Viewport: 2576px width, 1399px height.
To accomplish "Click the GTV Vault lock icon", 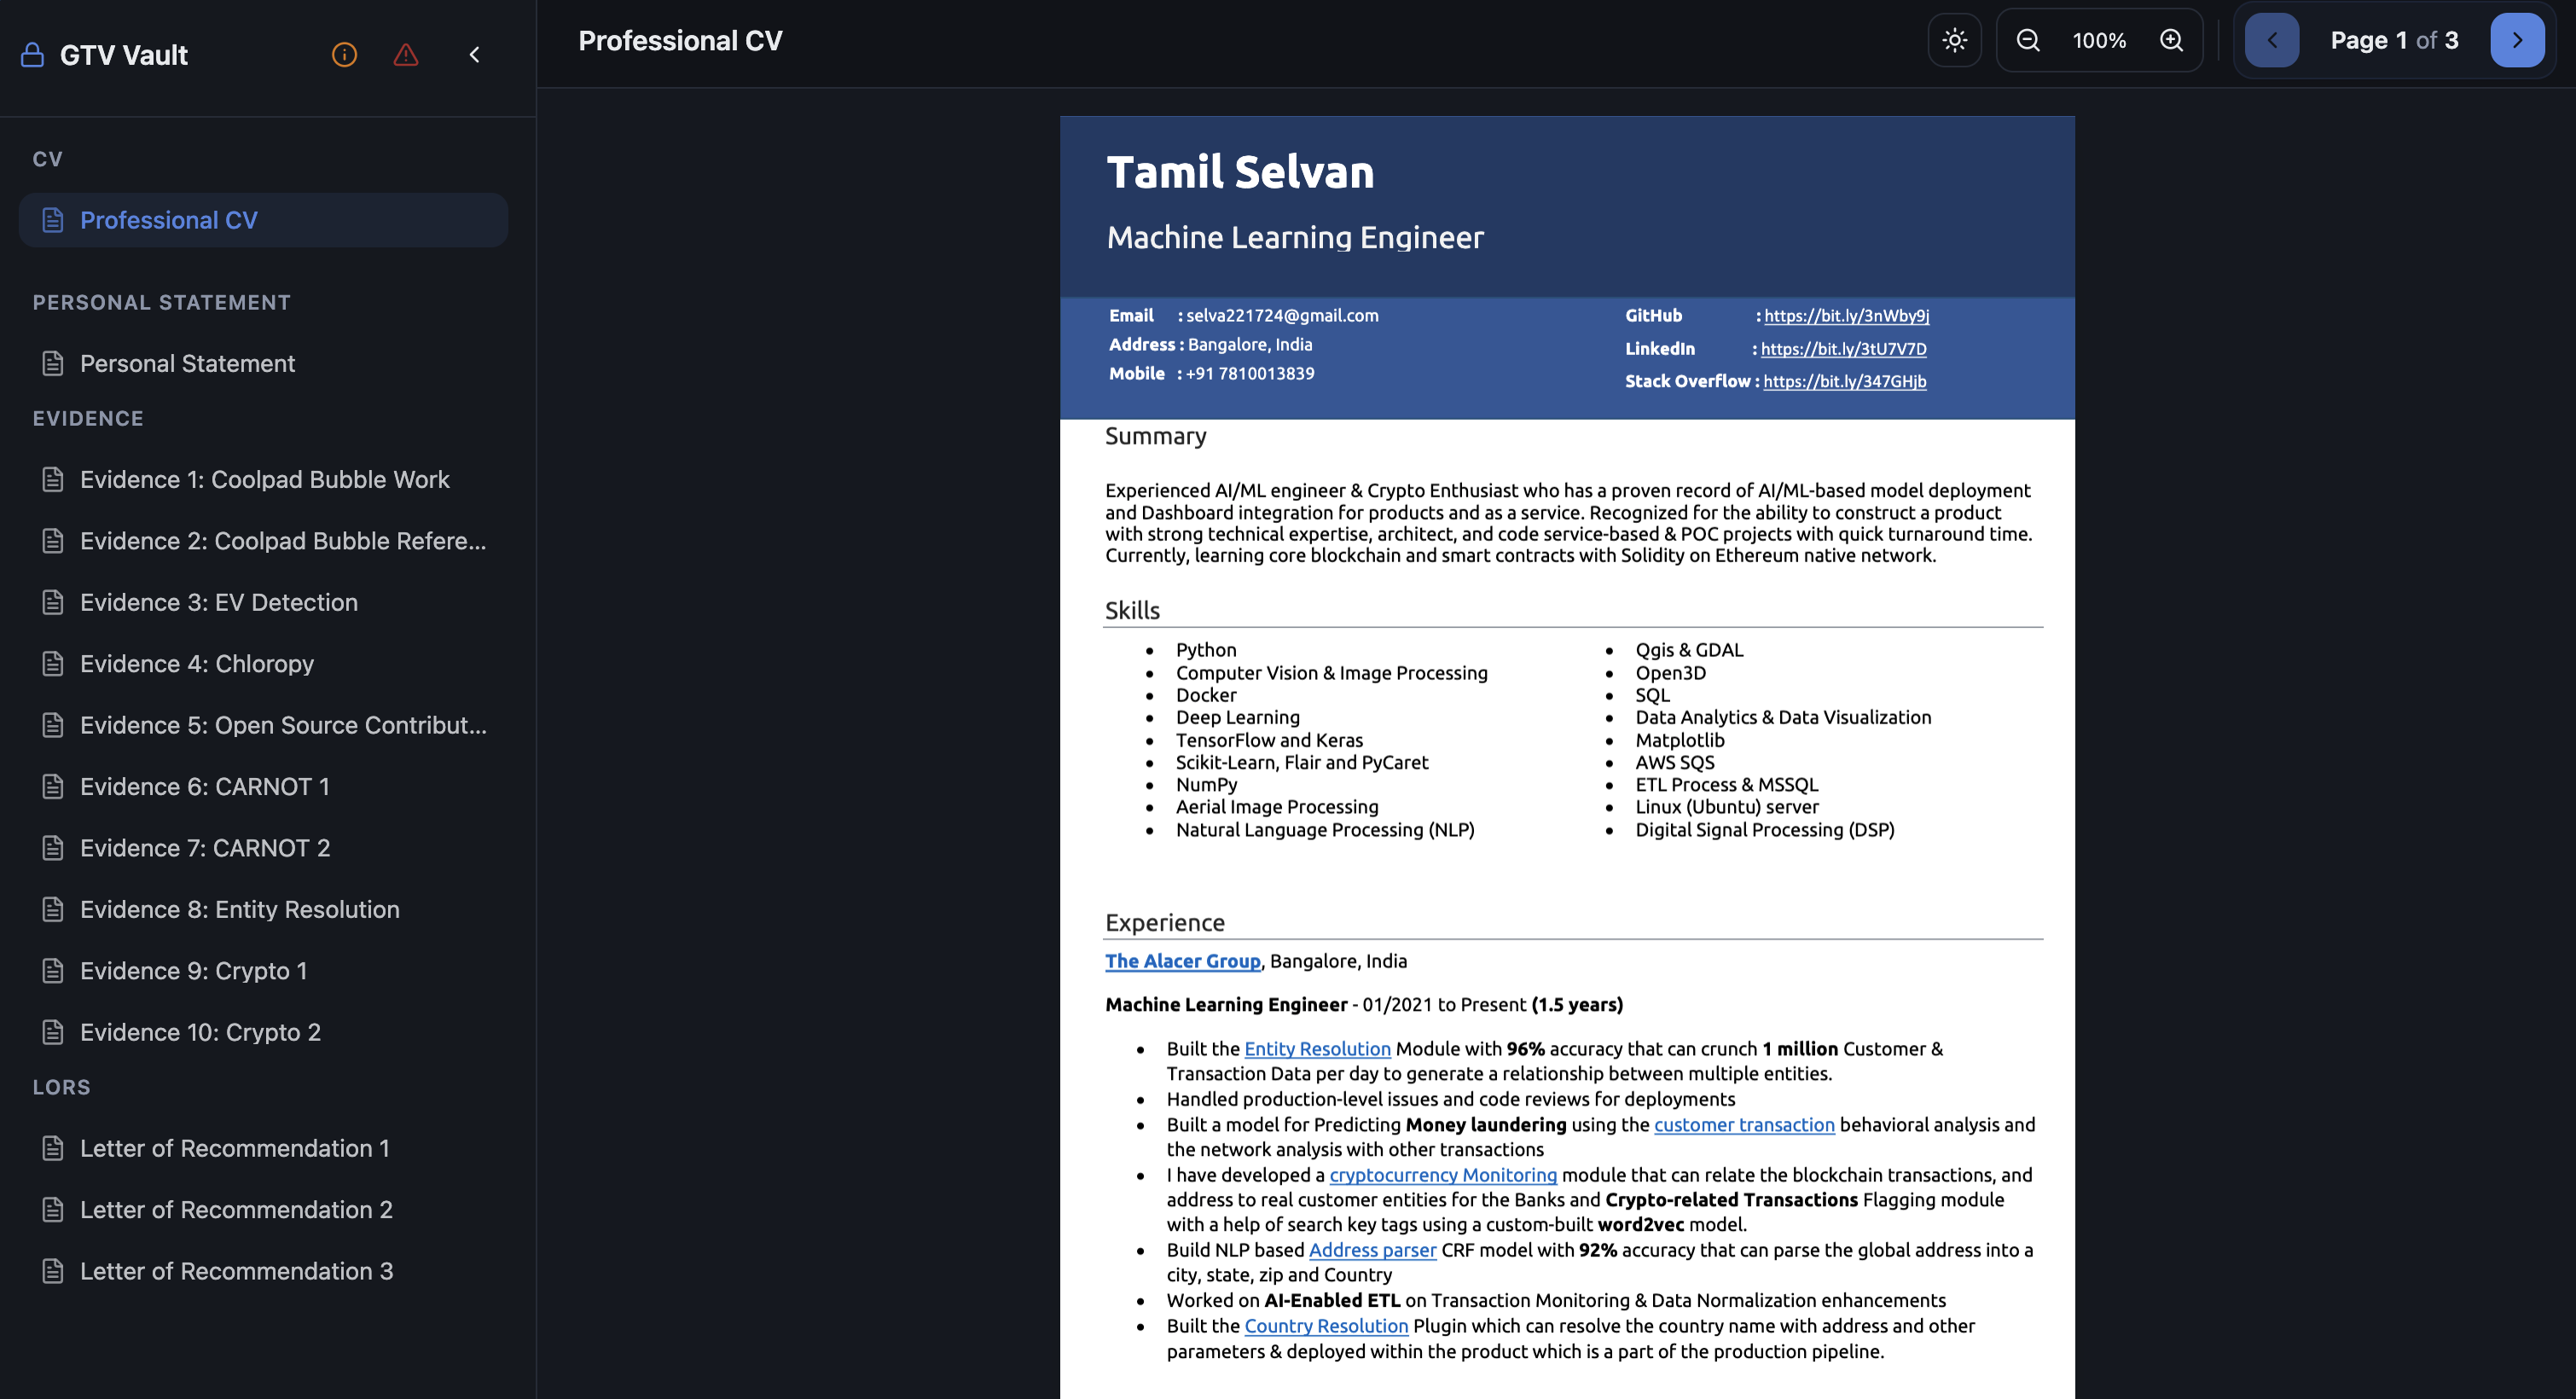I will point(32,55).
